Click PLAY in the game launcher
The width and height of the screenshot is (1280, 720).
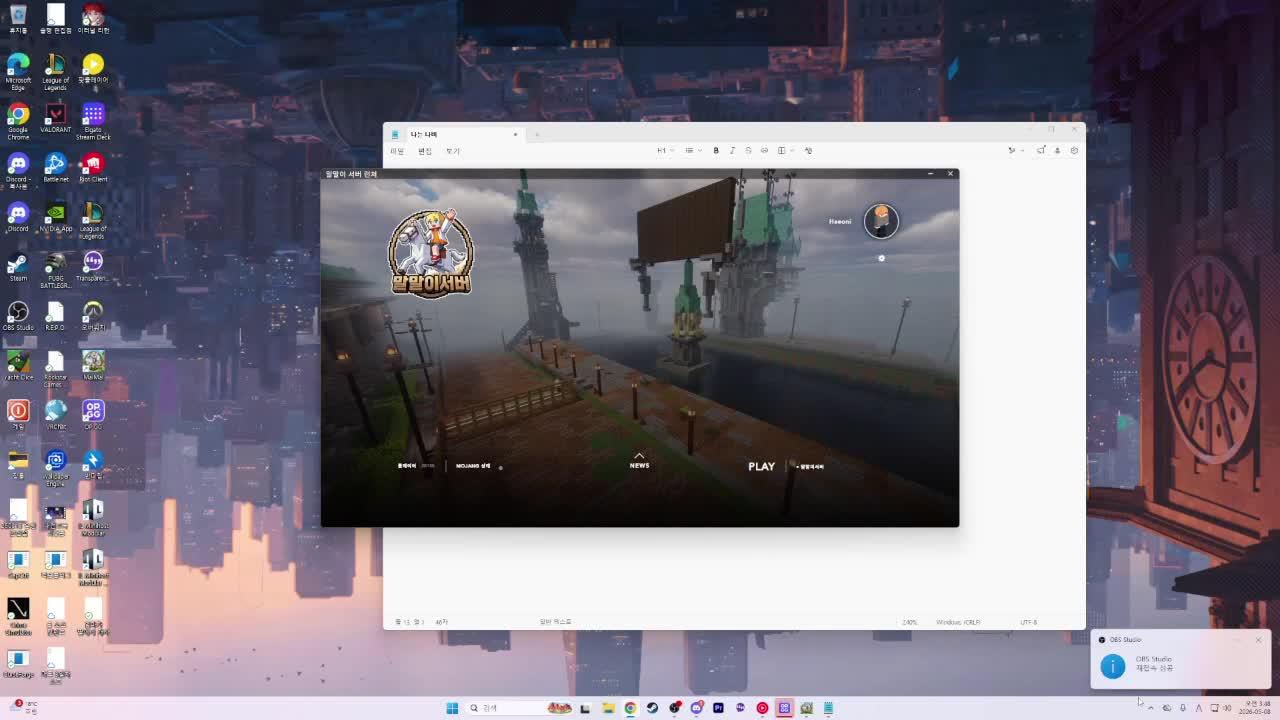(761, 466)
